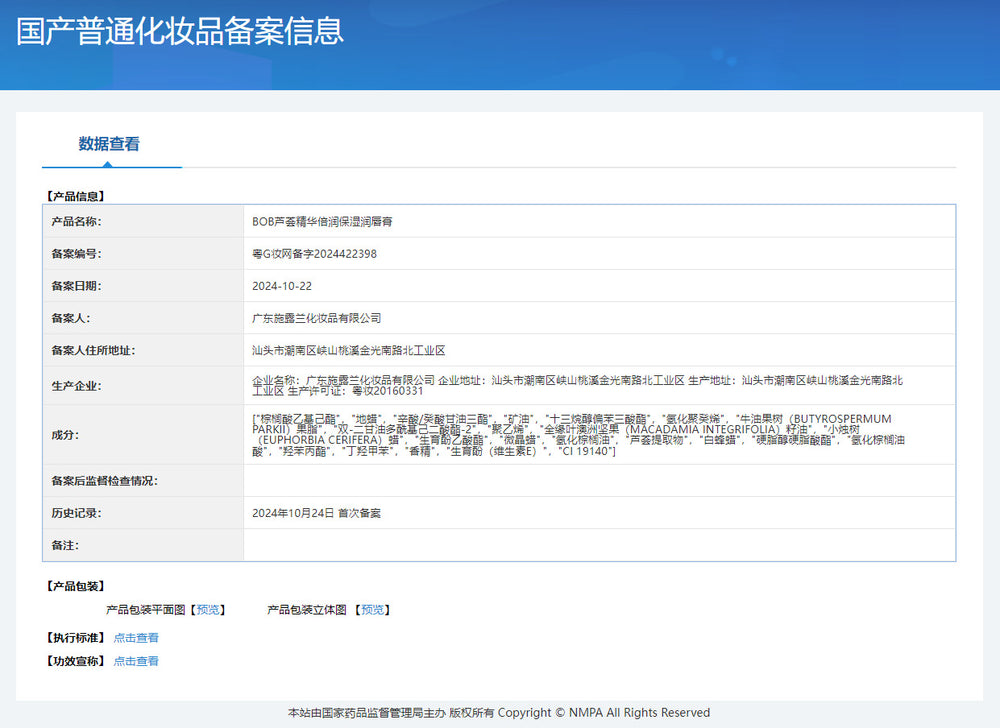Select the 数据查看 tab
Viewport: 1000px width, 728px height.
(x=109, y=144)
